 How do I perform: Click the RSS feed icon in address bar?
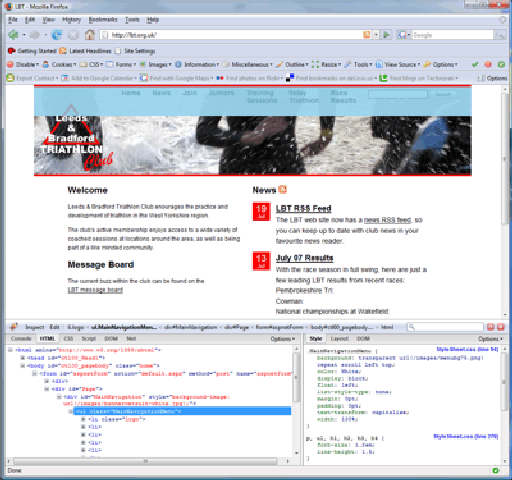click(x=366, y=35)
